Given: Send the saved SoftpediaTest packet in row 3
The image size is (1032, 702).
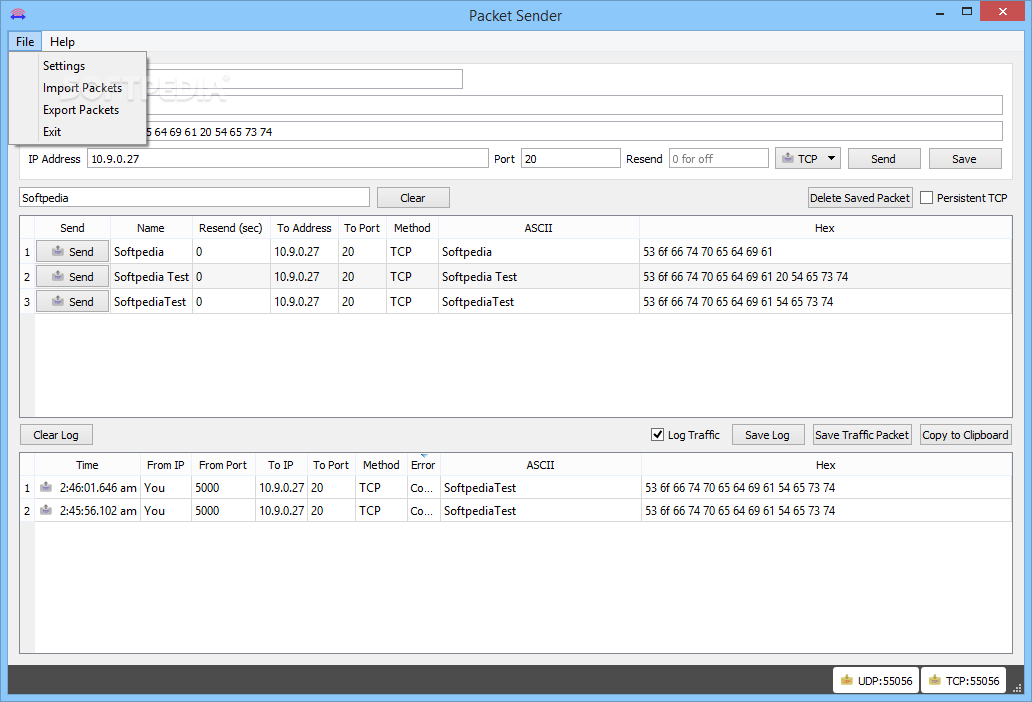Looking at the screenshot, I should click(x=72, y=301).
